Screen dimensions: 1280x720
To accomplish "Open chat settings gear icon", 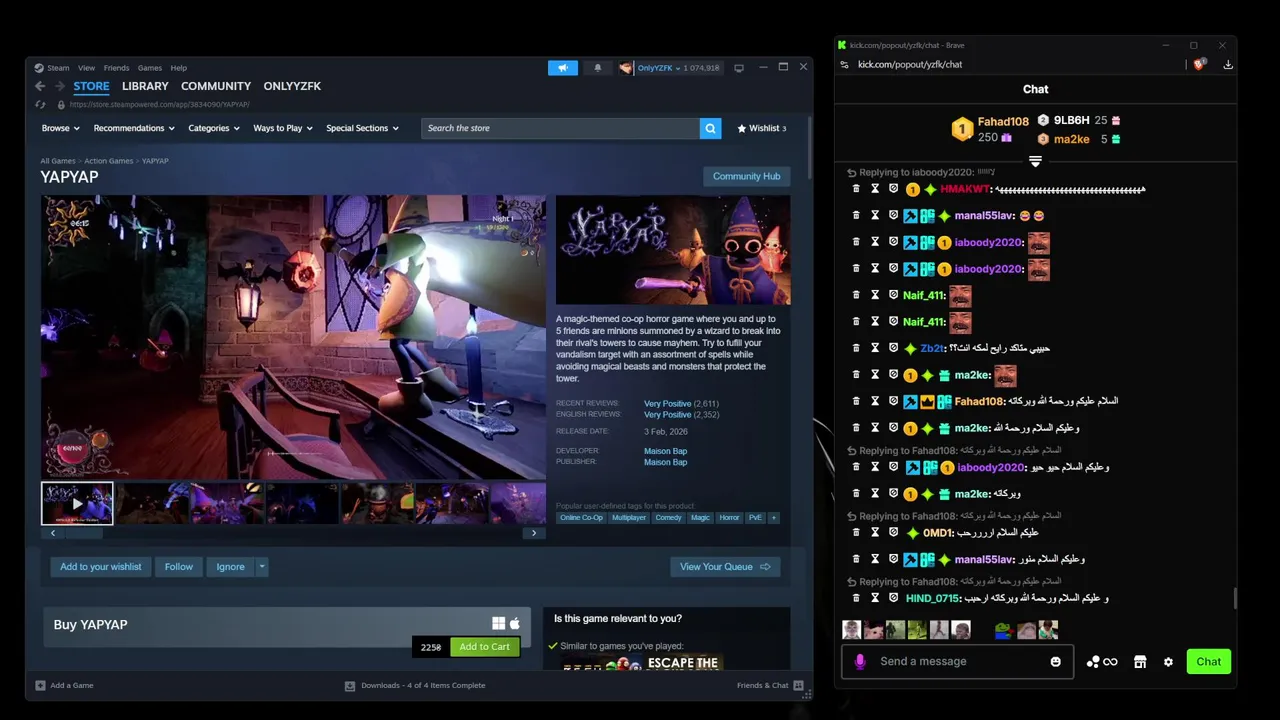I will (1168, 662).
